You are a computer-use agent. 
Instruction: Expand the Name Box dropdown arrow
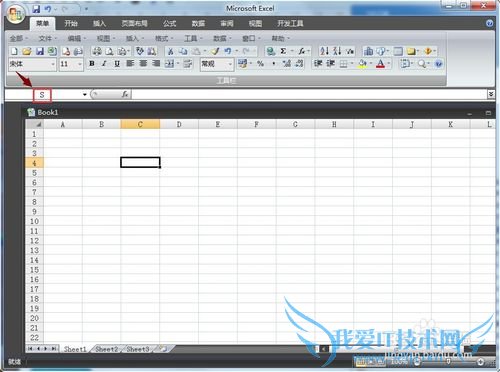85,95
